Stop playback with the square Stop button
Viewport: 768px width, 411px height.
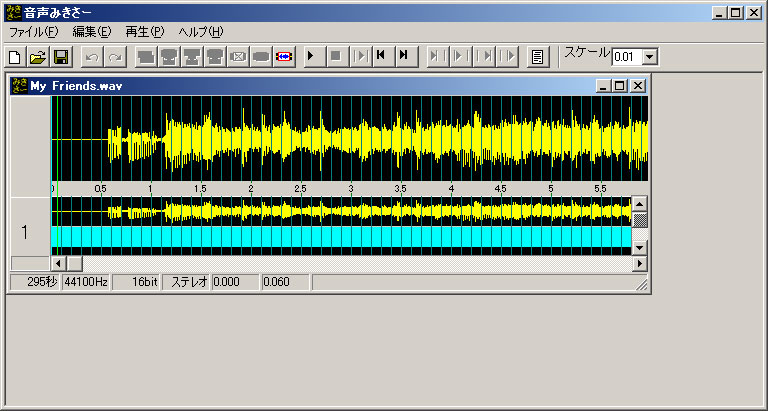pos(337,57)
